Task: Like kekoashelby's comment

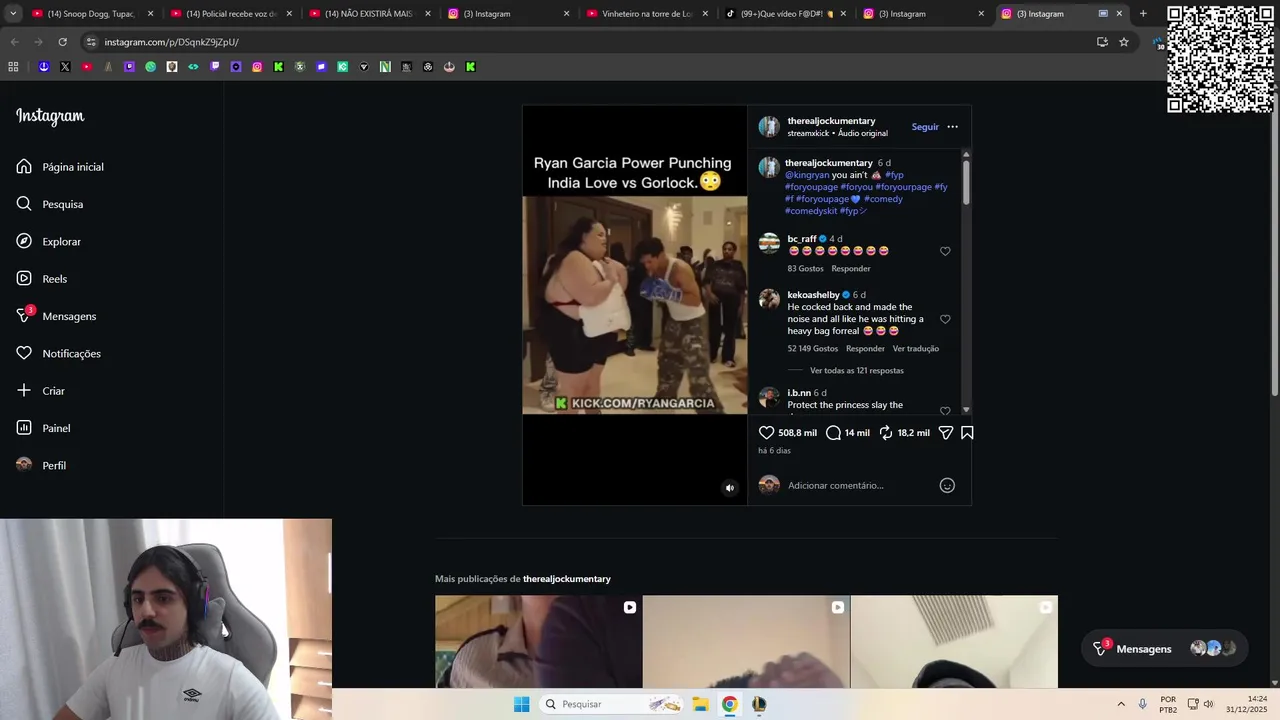Action: [x=945, y=319]
